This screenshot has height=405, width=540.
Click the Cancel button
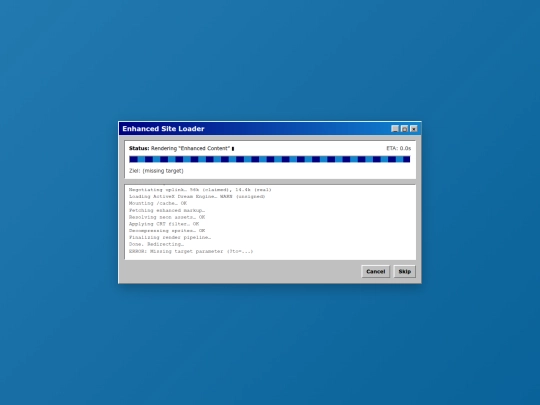coord(375,271)
